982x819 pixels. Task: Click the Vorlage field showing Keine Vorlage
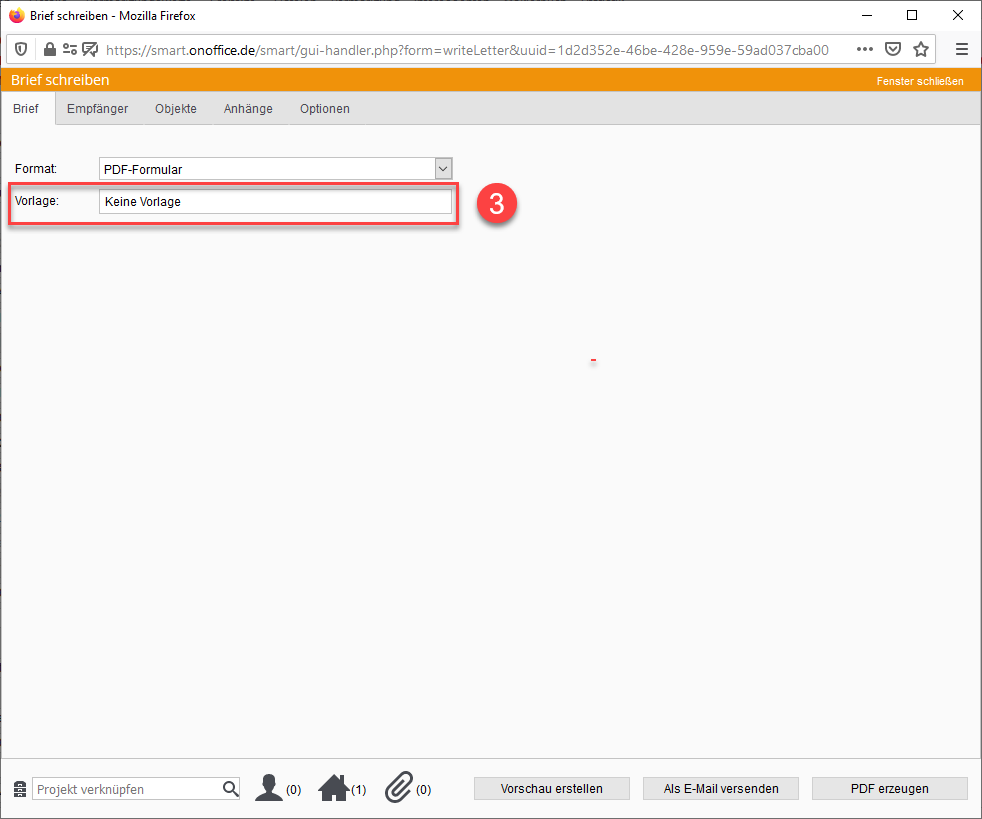pos(275,202)
